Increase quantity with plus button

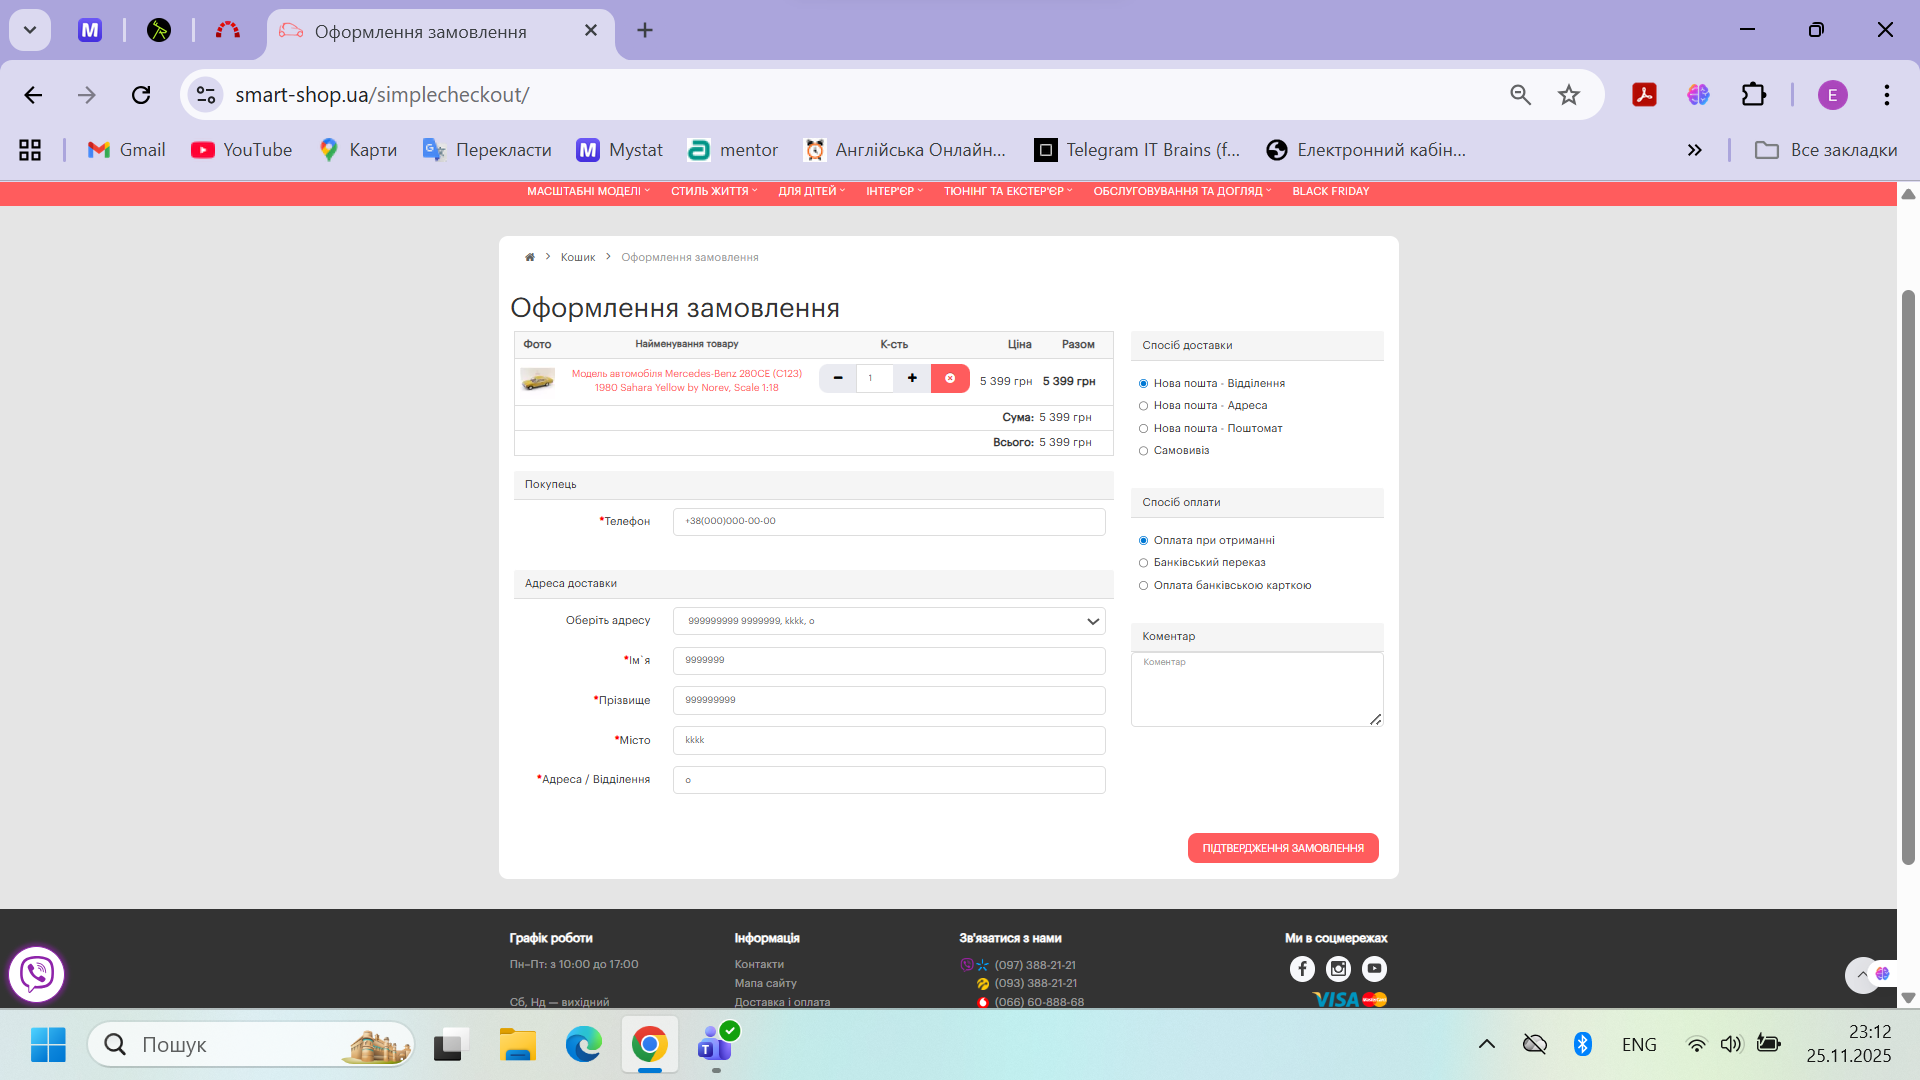[x=912, y=378]
